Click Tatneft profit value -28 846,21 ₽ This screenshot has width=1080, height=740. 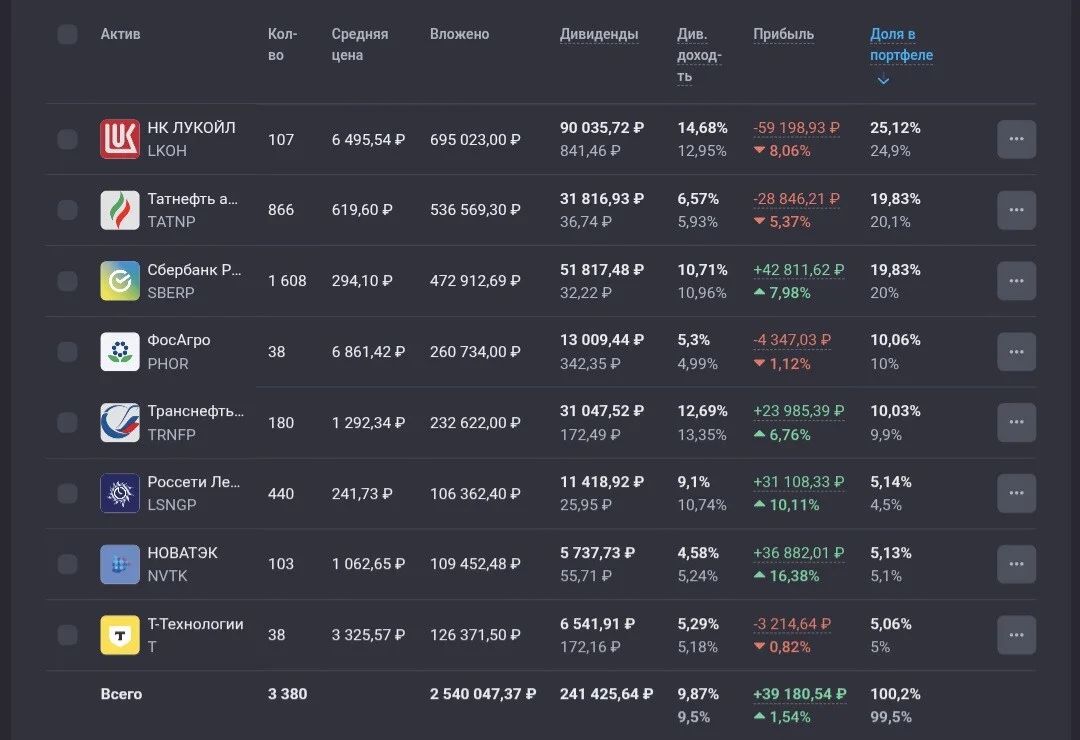(796, 199)
